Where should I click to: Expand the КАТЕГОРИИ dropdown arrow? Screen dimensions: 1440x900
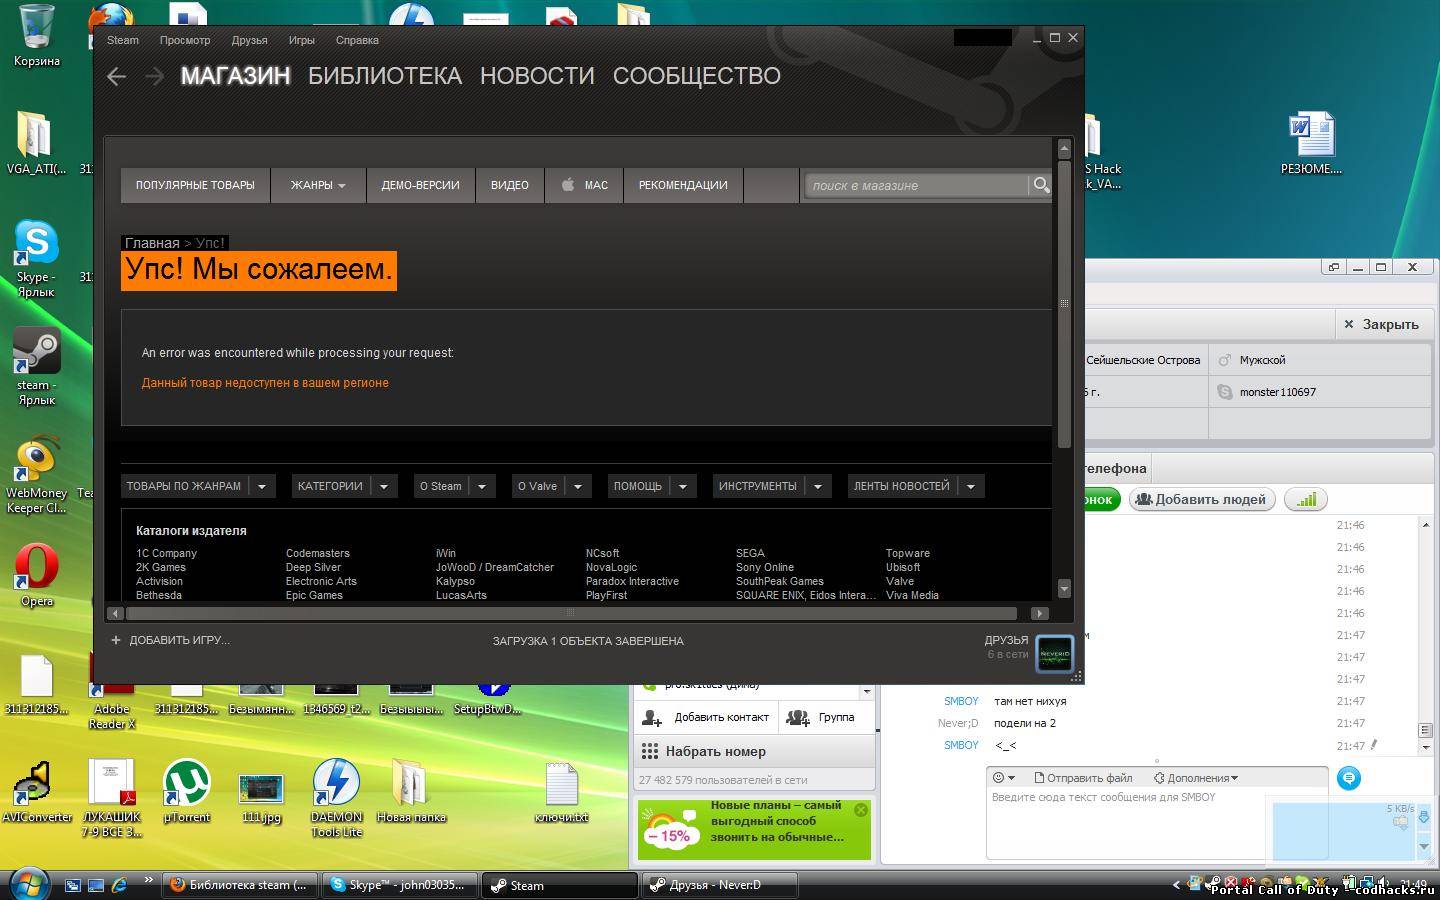(x=384, y=486)
